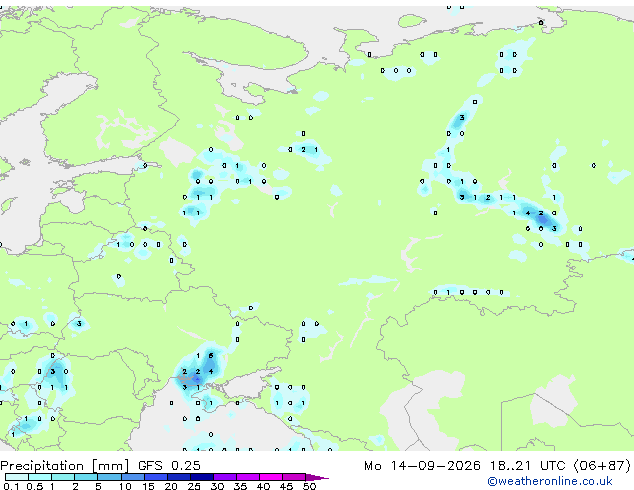634x490 pixels.
Task: Click the date 'Mo 14-09-2026' text
Action: click(422, 466)
